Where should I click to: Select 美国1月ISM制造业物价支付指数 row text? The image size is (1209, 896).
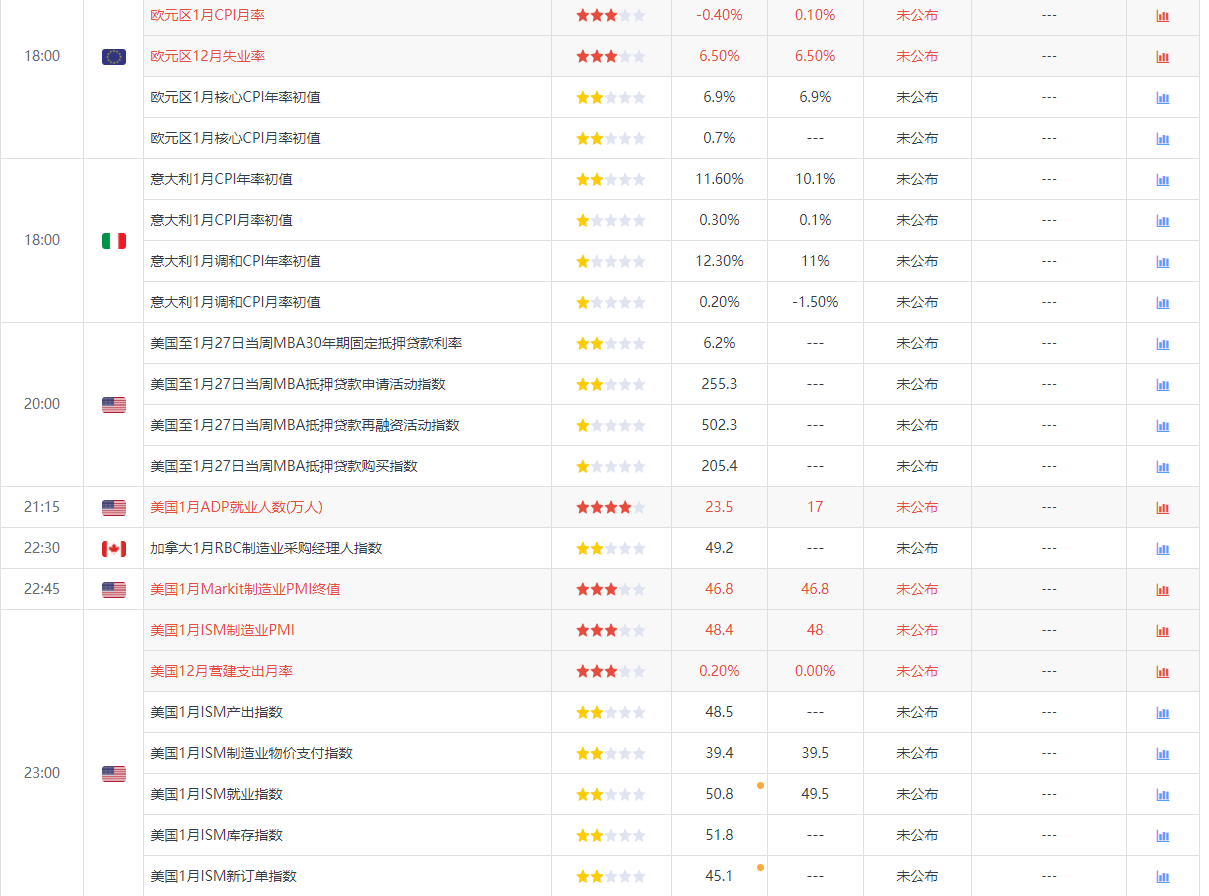251,753
